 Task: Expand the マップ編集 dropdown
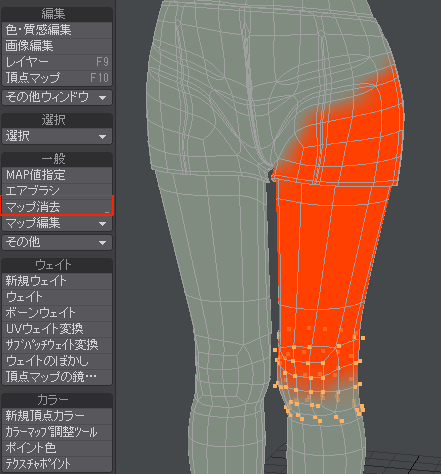[57, 223]
